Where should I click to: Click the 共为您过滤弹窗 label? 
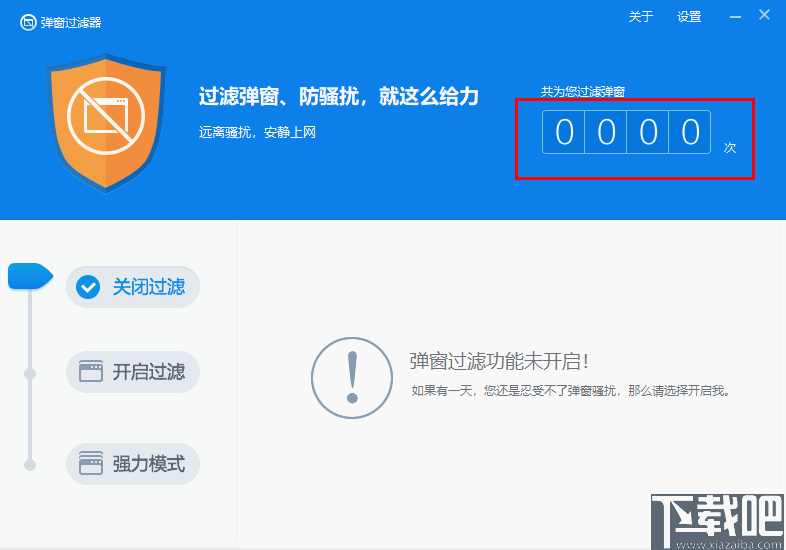(582, 92)
